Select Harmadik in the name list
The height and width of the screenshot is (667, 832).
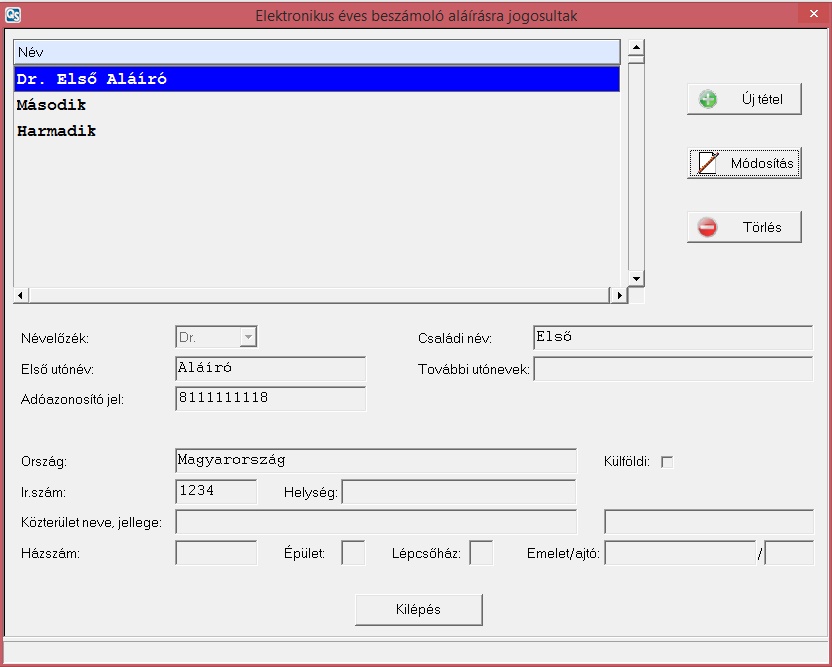pos(57,131)
